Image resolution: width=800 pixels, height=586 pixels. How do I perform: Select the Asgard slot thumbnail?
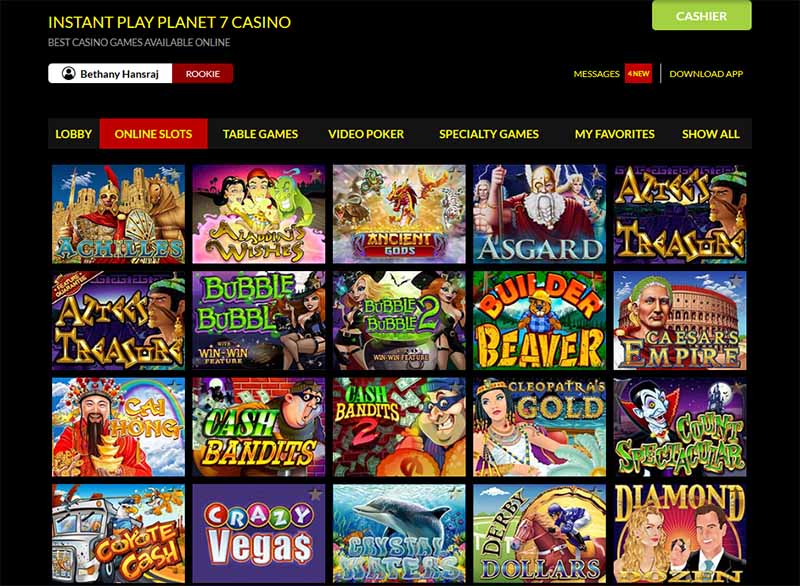point(539,214)
